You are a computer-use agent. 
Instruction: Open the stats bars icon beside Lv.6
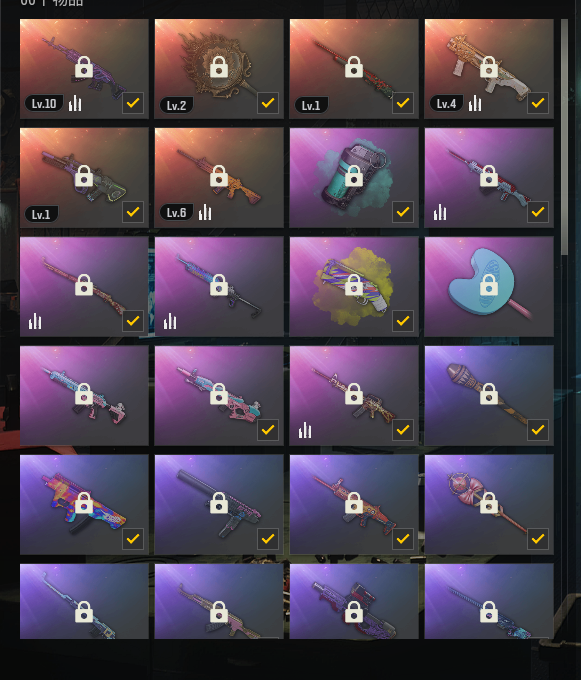(x=205, y=212)
